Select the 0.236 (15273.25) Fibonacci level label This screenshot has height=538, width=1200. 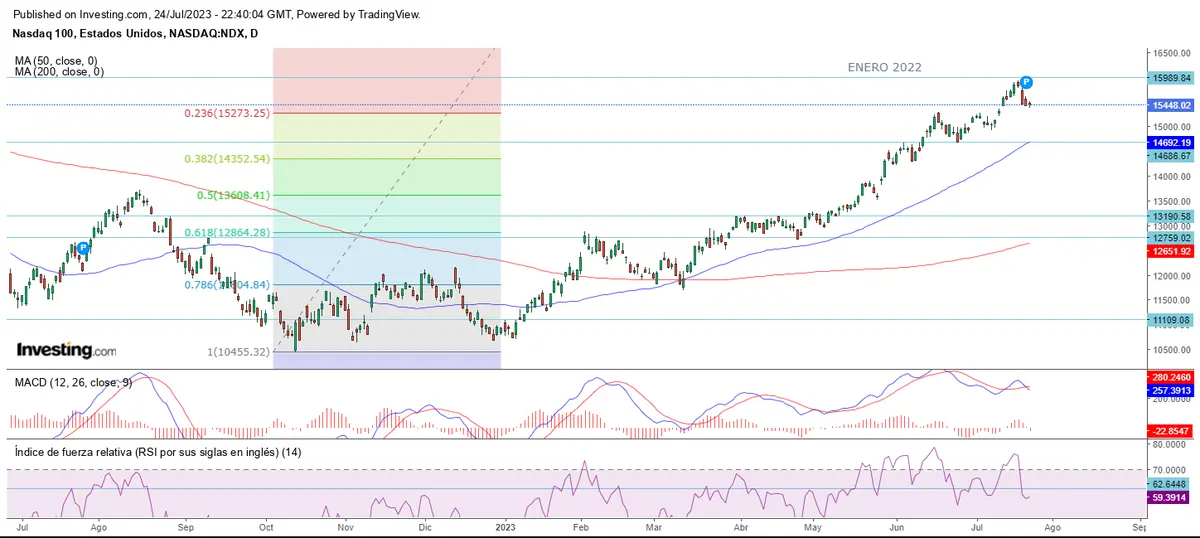click(x=227, y=114)
